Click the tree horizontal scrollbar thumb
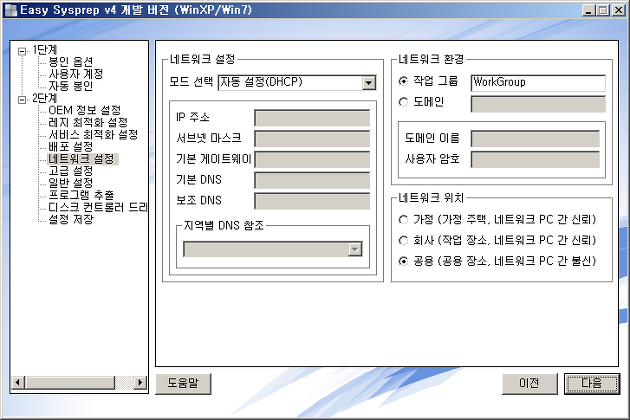 70,382
